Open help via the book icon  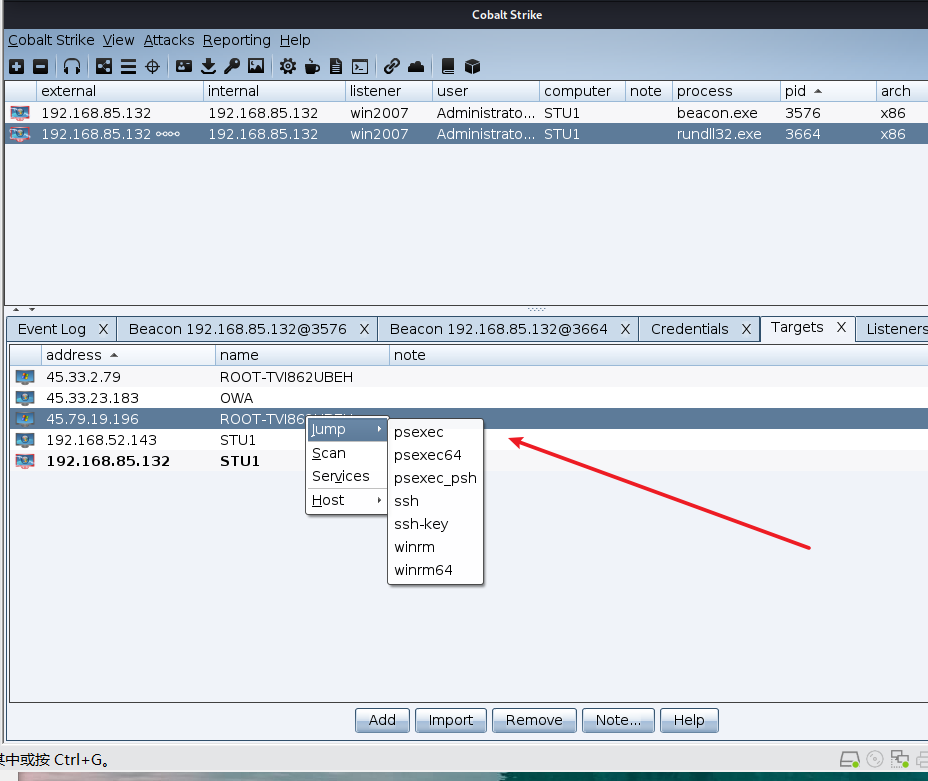(448, 66)
